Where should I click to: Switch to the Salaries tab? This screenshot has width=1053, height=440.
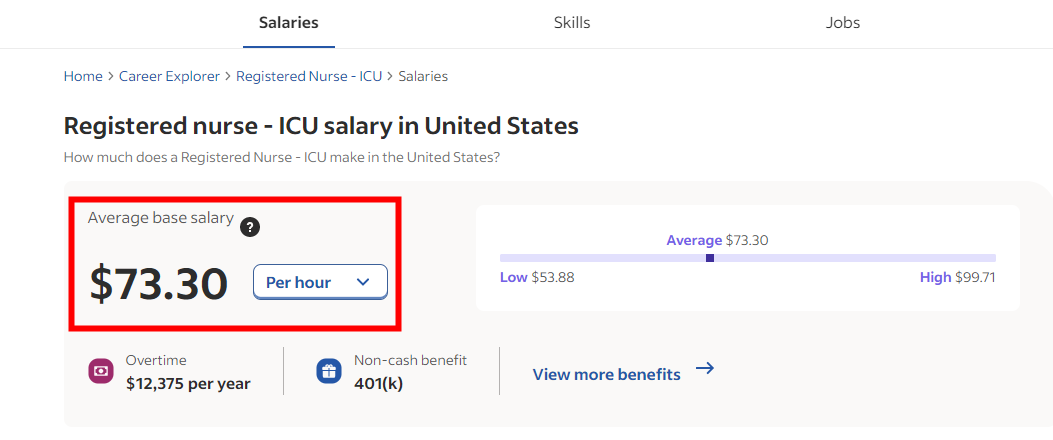pos(289,23)
